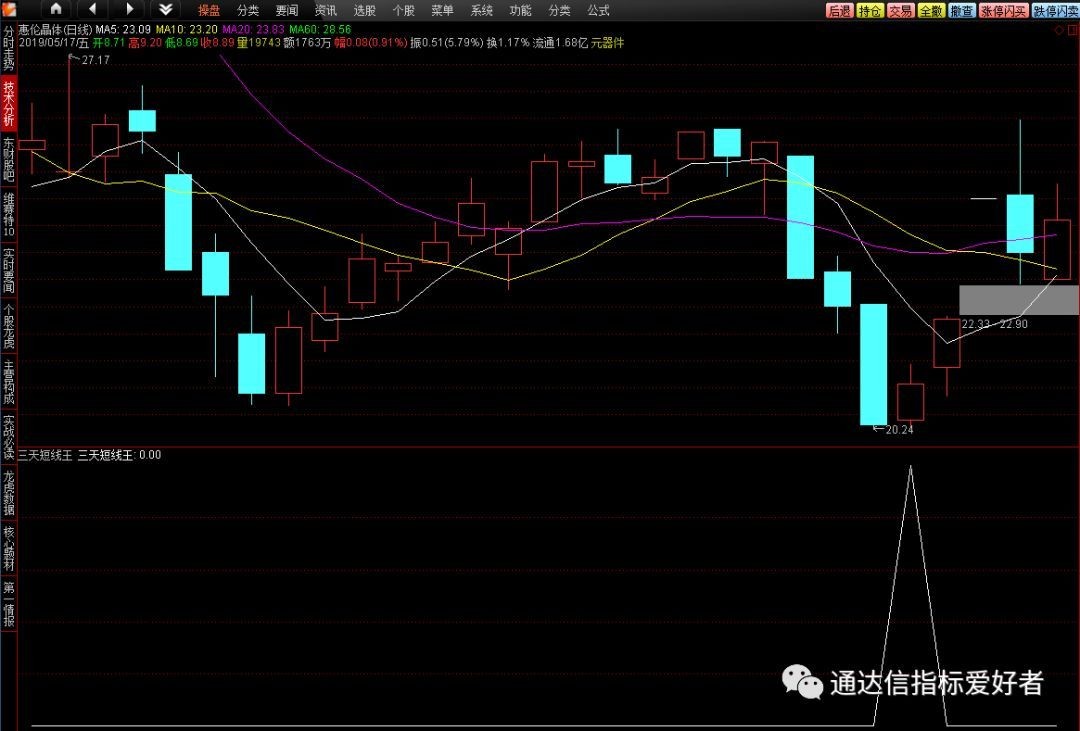This screenshot has height=731, width=1080.
Task: Open the 功能 menu
Action: click(520, 10)
